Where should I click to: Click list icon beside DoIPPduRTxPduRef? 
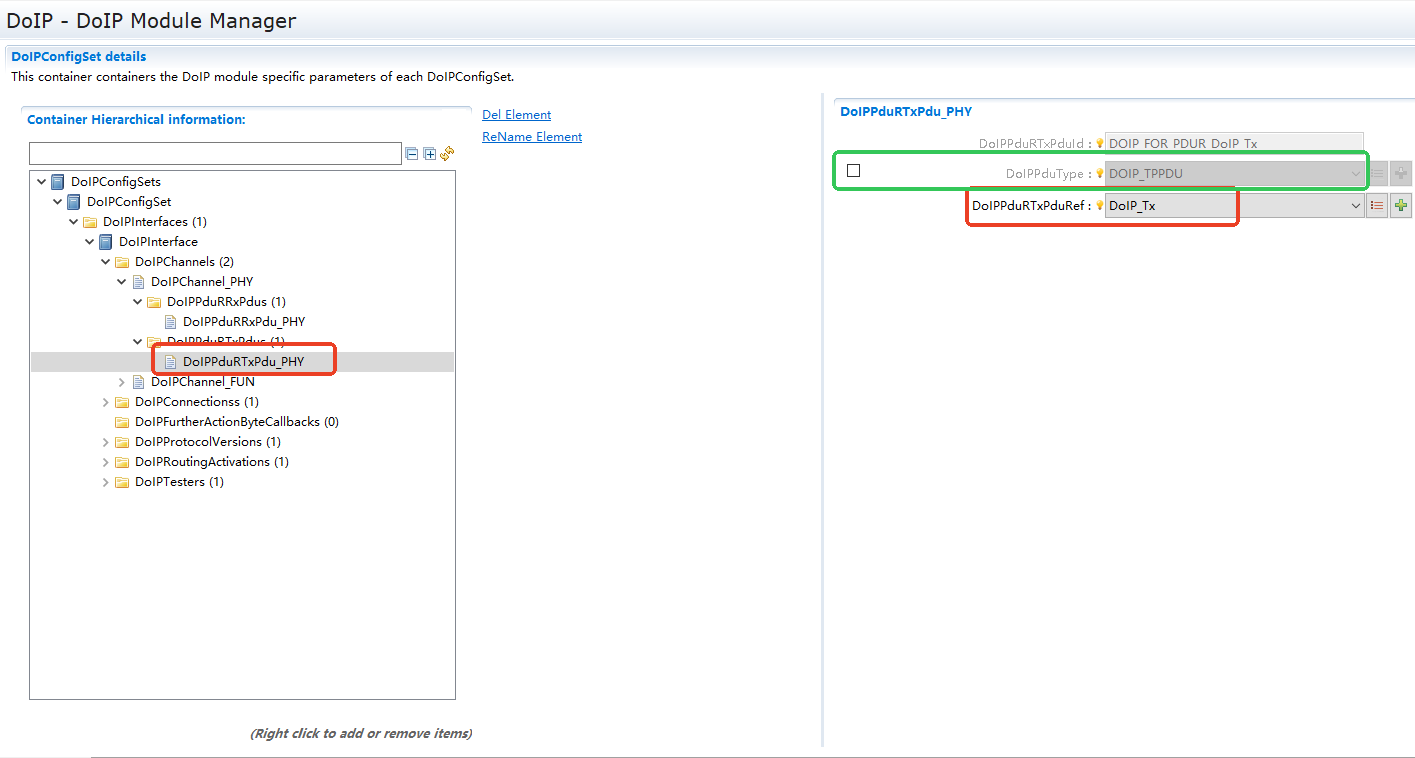tap(1377, 205)
